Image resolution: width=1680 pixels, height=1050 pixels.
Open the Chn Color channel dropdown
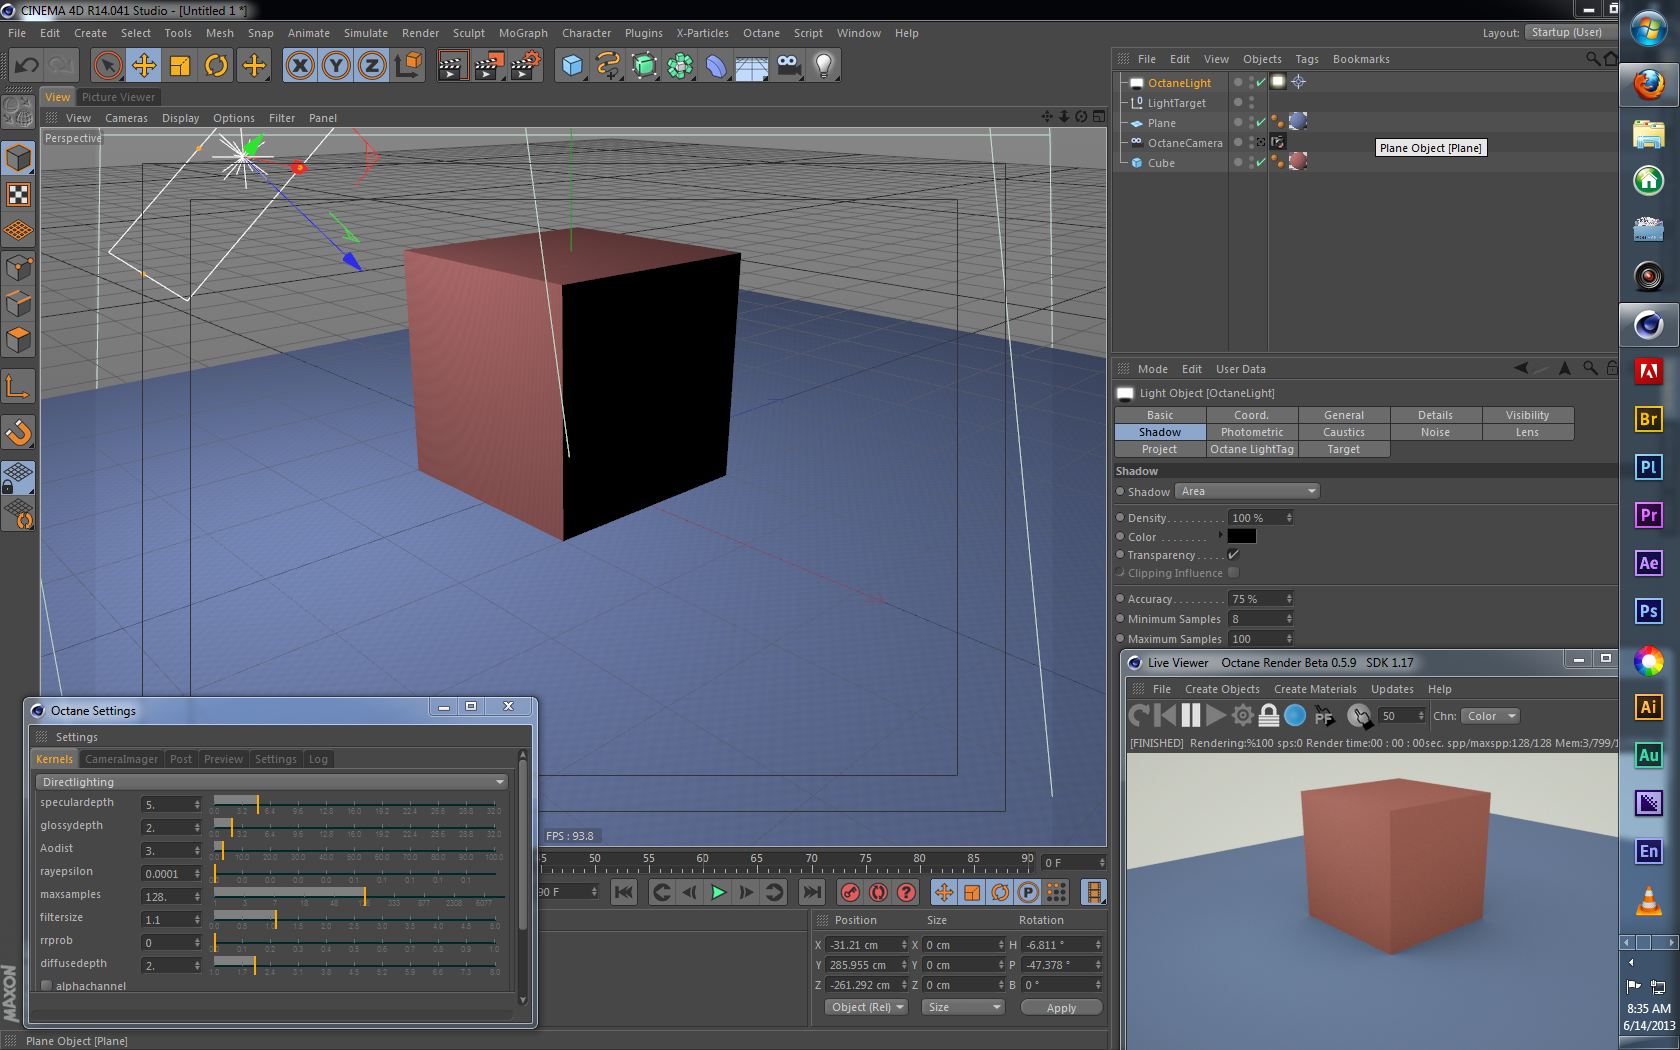point(1490,716)
